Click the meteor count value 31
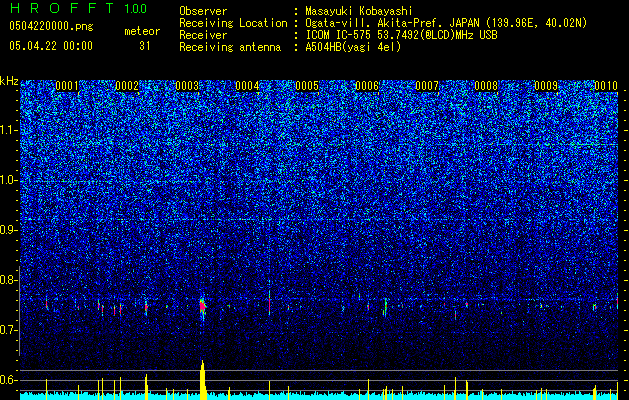This screenshot has width=629, height=400. (145, 46)
